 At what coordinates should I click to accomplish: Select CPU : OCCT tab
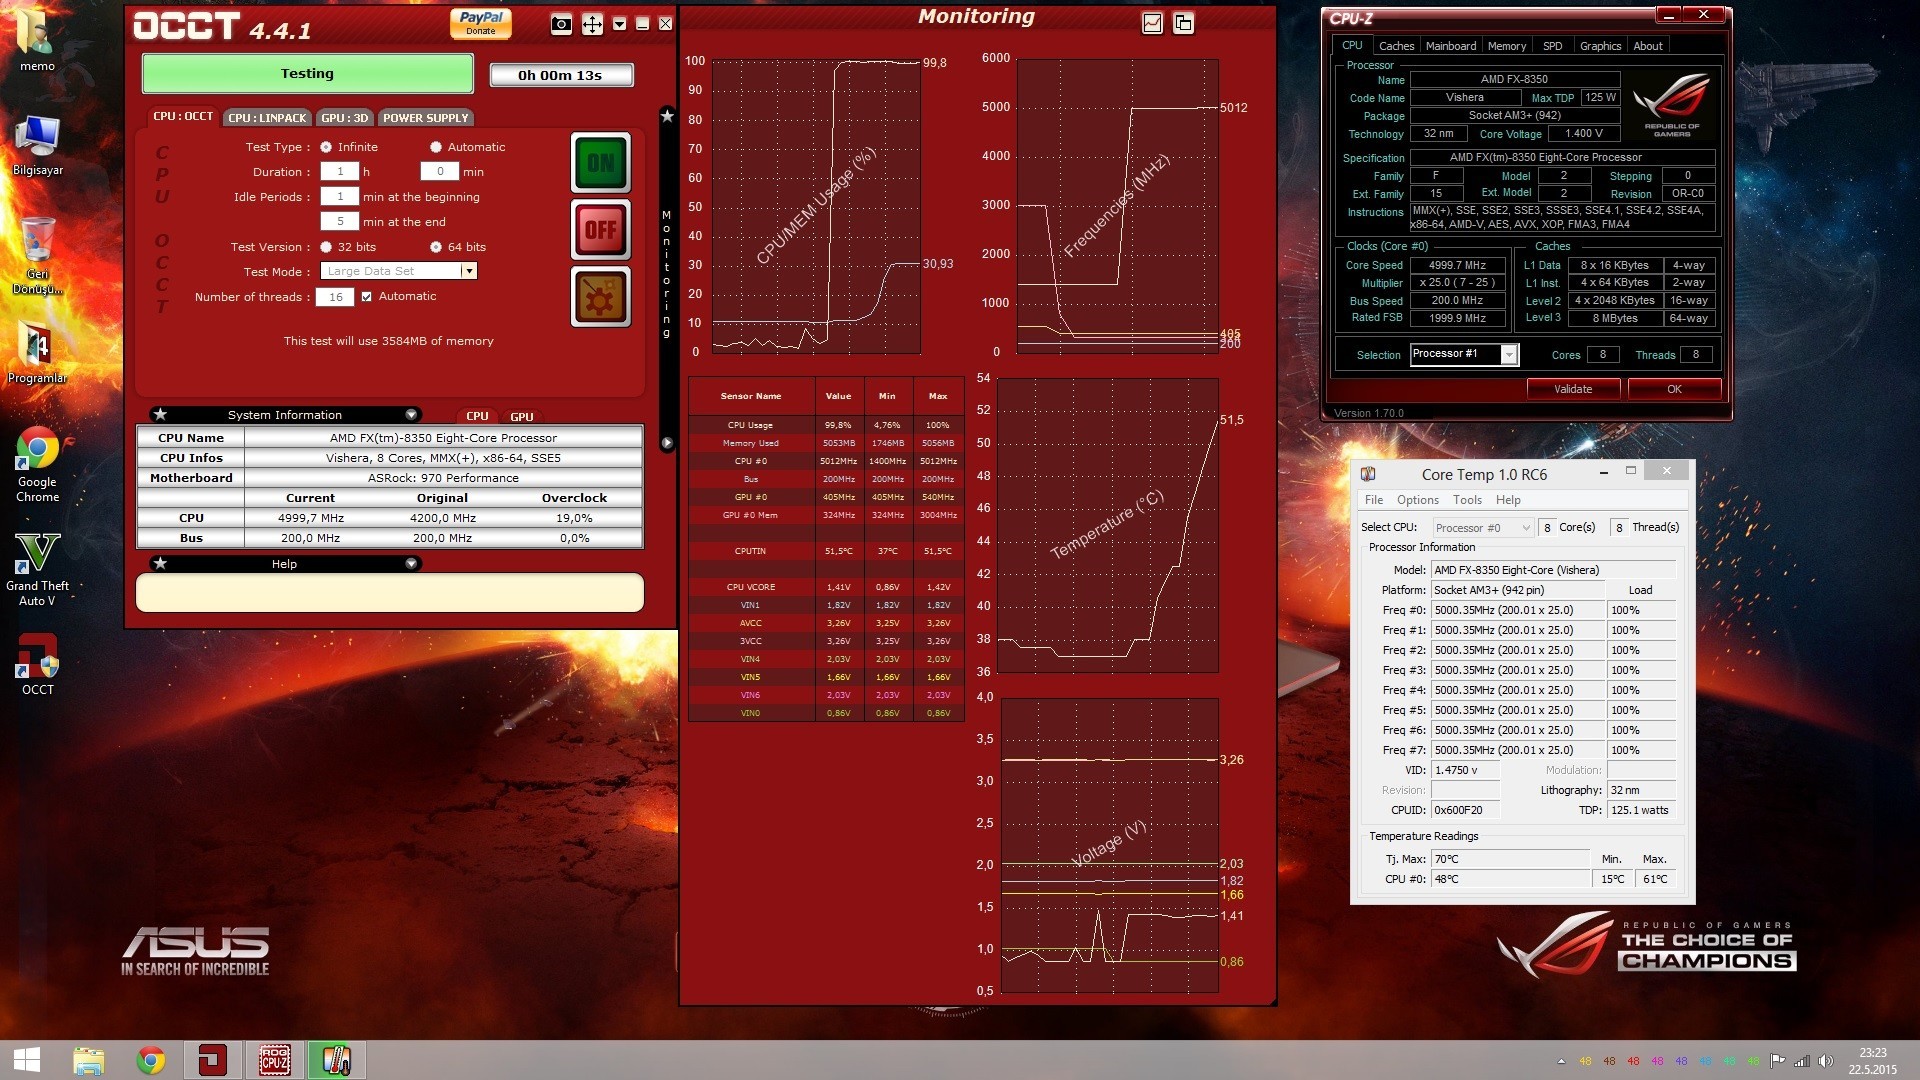click(x=183, y=116)
